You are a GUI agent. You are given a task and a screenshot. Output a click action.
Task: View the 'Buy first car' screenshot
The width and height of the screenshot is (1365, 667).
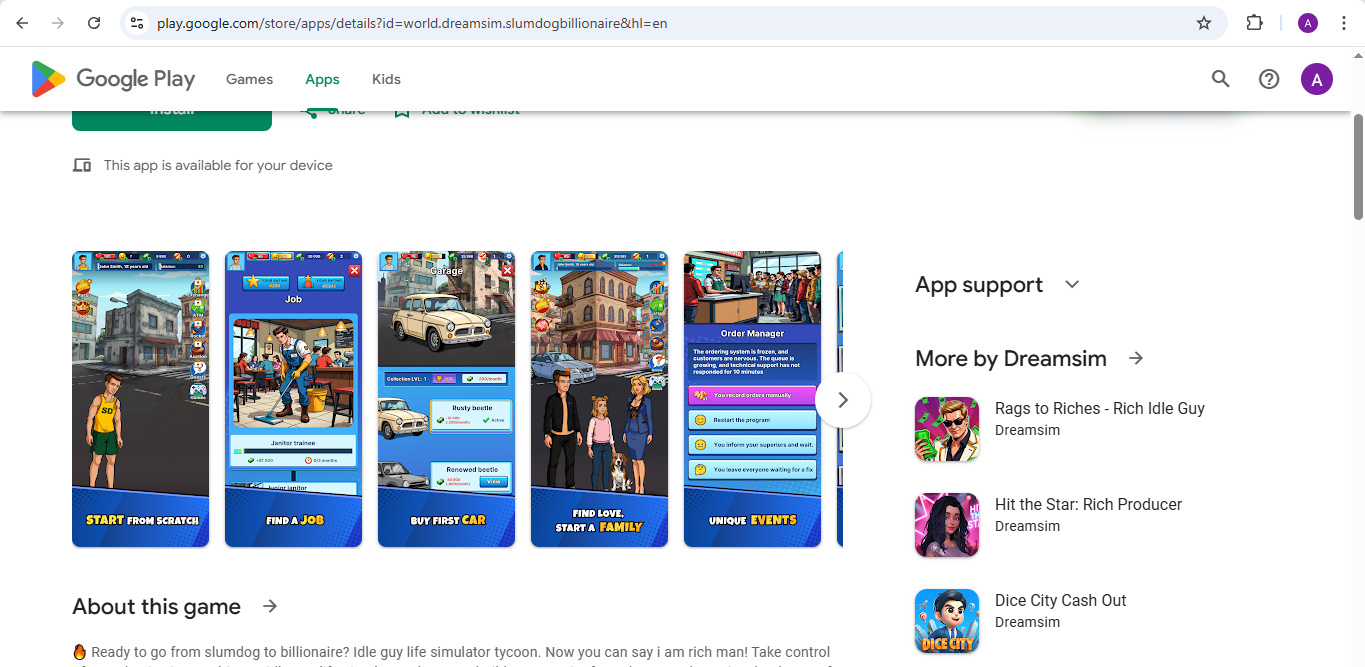(x=446, y=399)
